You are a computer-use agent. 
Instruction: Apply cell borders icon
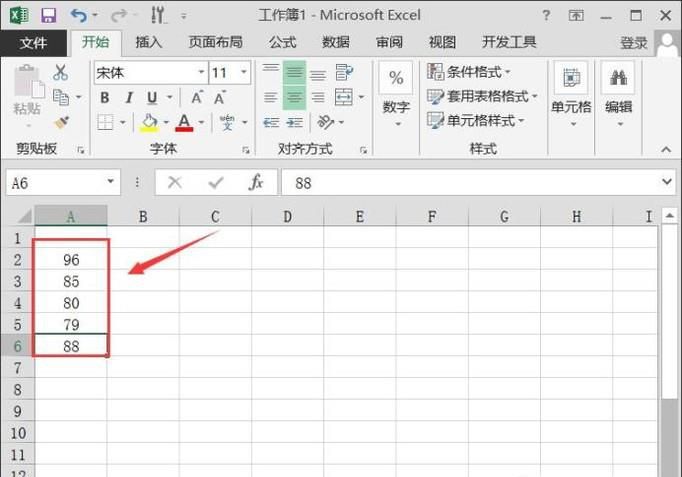[105, 123]
